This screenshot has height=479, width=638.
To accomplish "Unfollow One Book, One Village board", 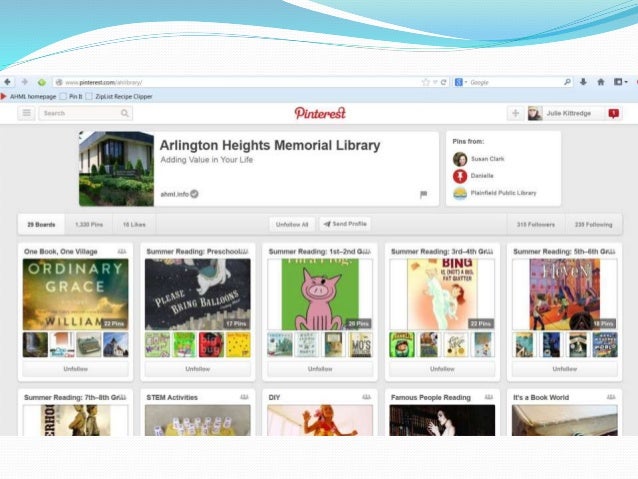I will (x=76, y=369).
